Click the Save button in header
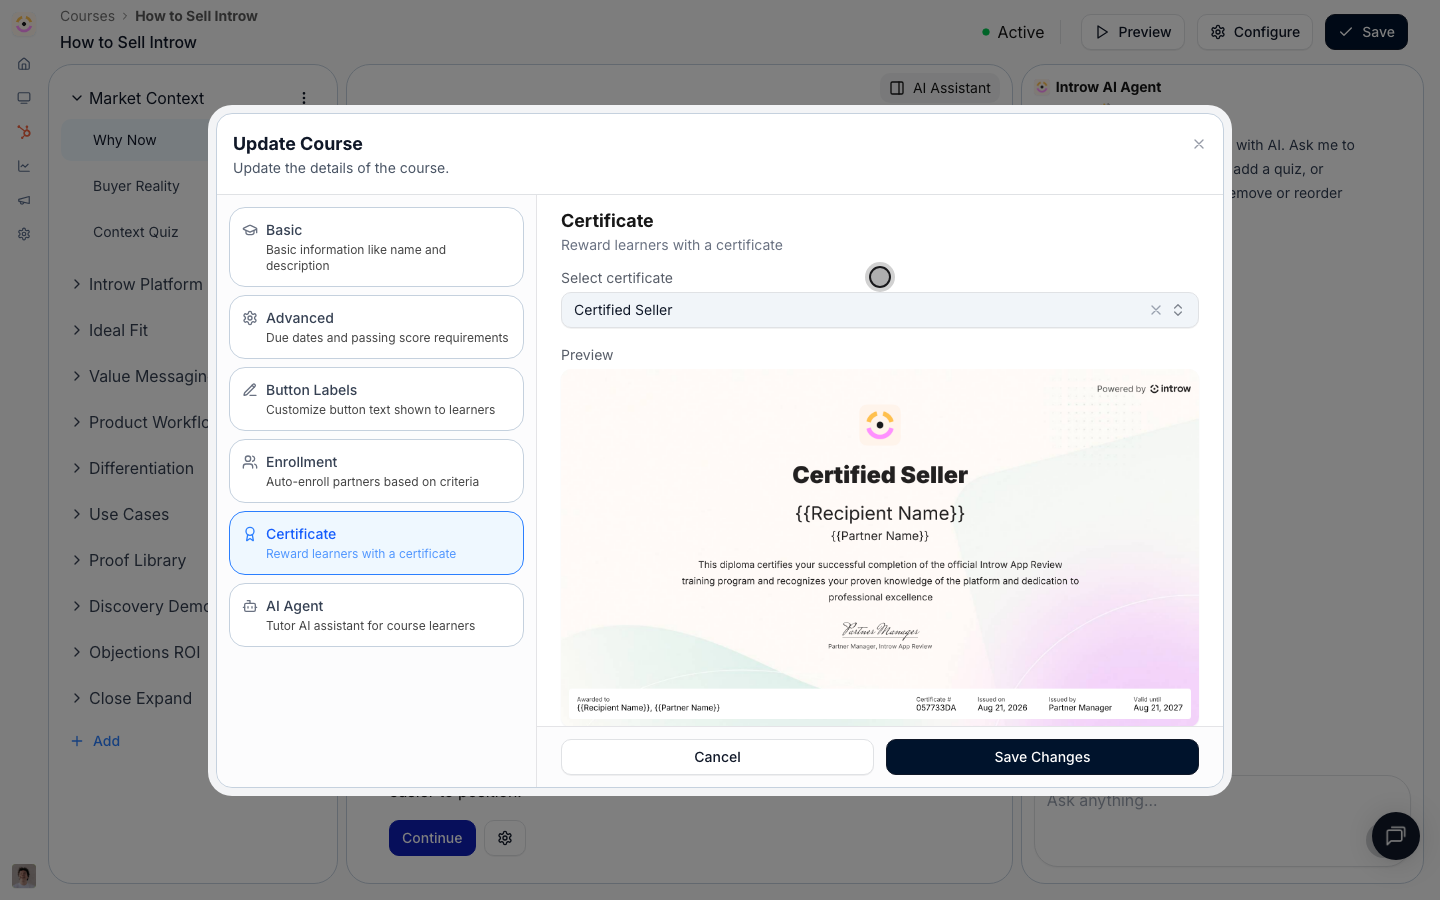 pos(1366,32)
